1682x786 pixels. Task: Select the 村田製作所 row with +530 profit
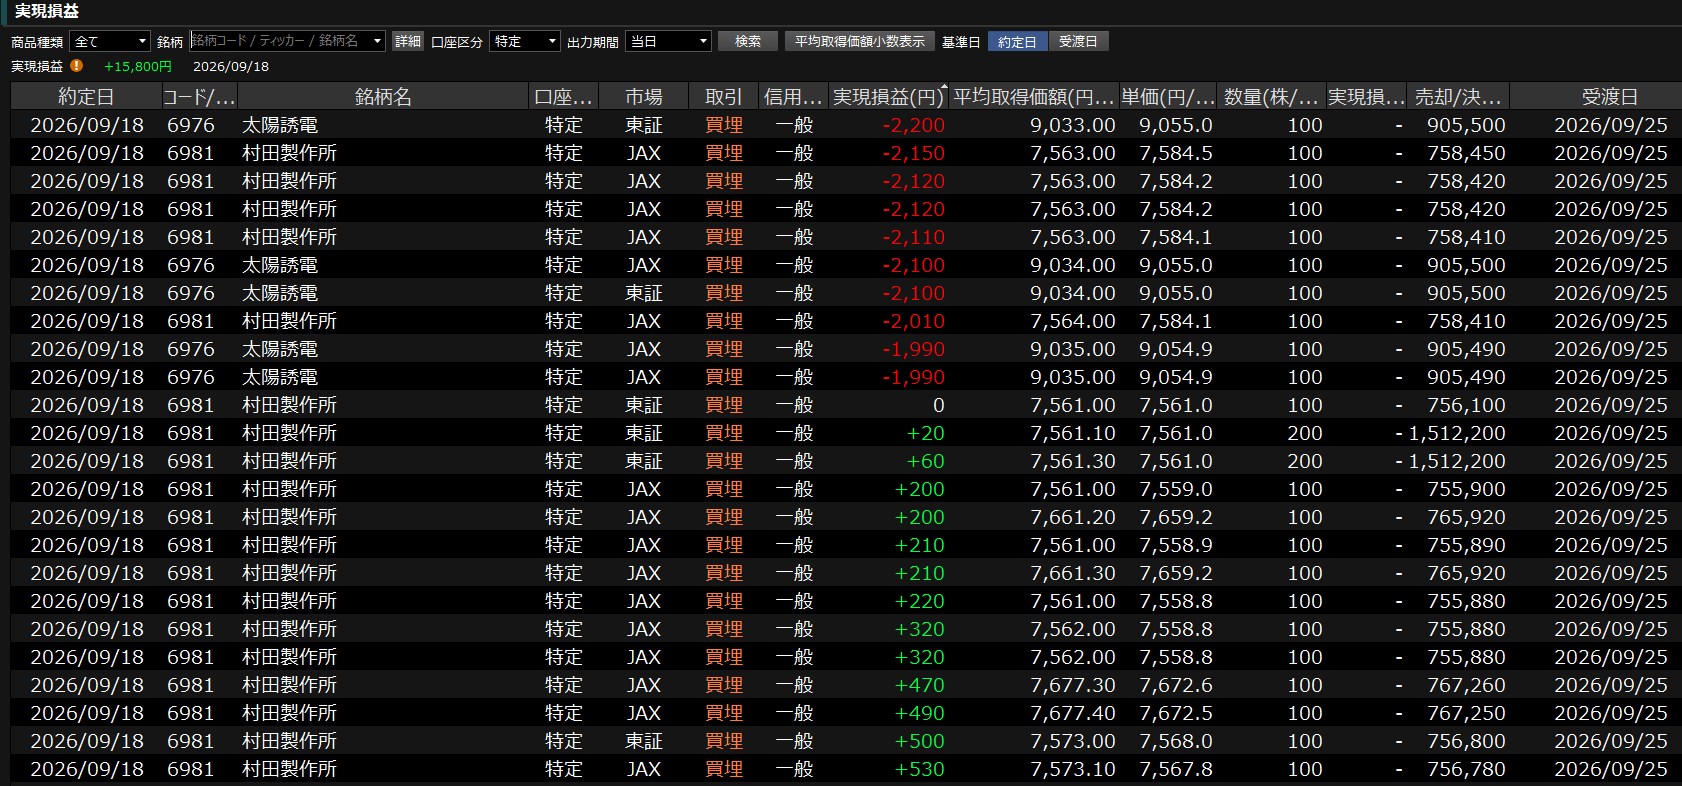pyautogui.click(x=846, y=769)
